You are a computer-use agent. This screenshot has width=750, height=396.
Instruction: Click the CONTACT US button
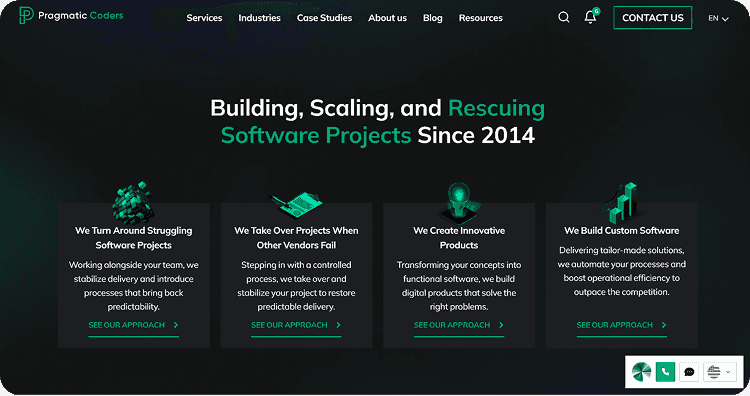652,18
